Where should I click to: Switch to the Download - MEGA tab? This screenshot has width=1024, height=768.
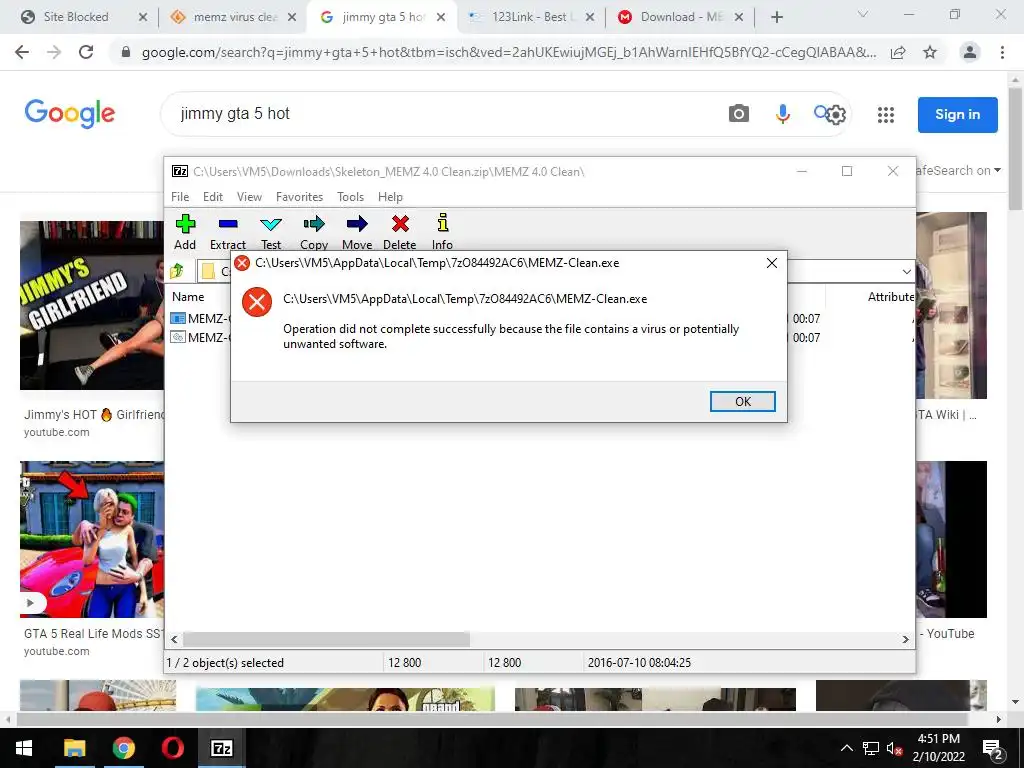[x=682, y=17]
